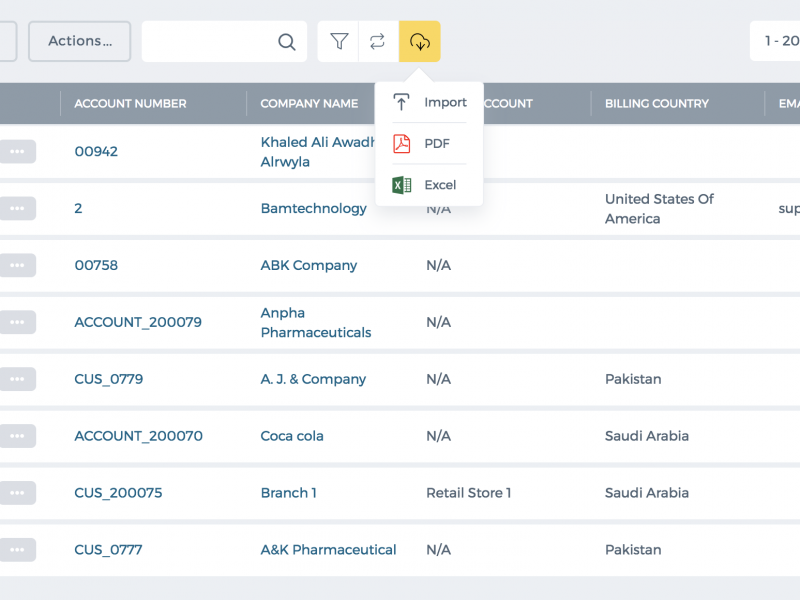The width and height of the screenshot is (800, 600).
Task: Open the filter funnel icon
Action: click(339, 41)
